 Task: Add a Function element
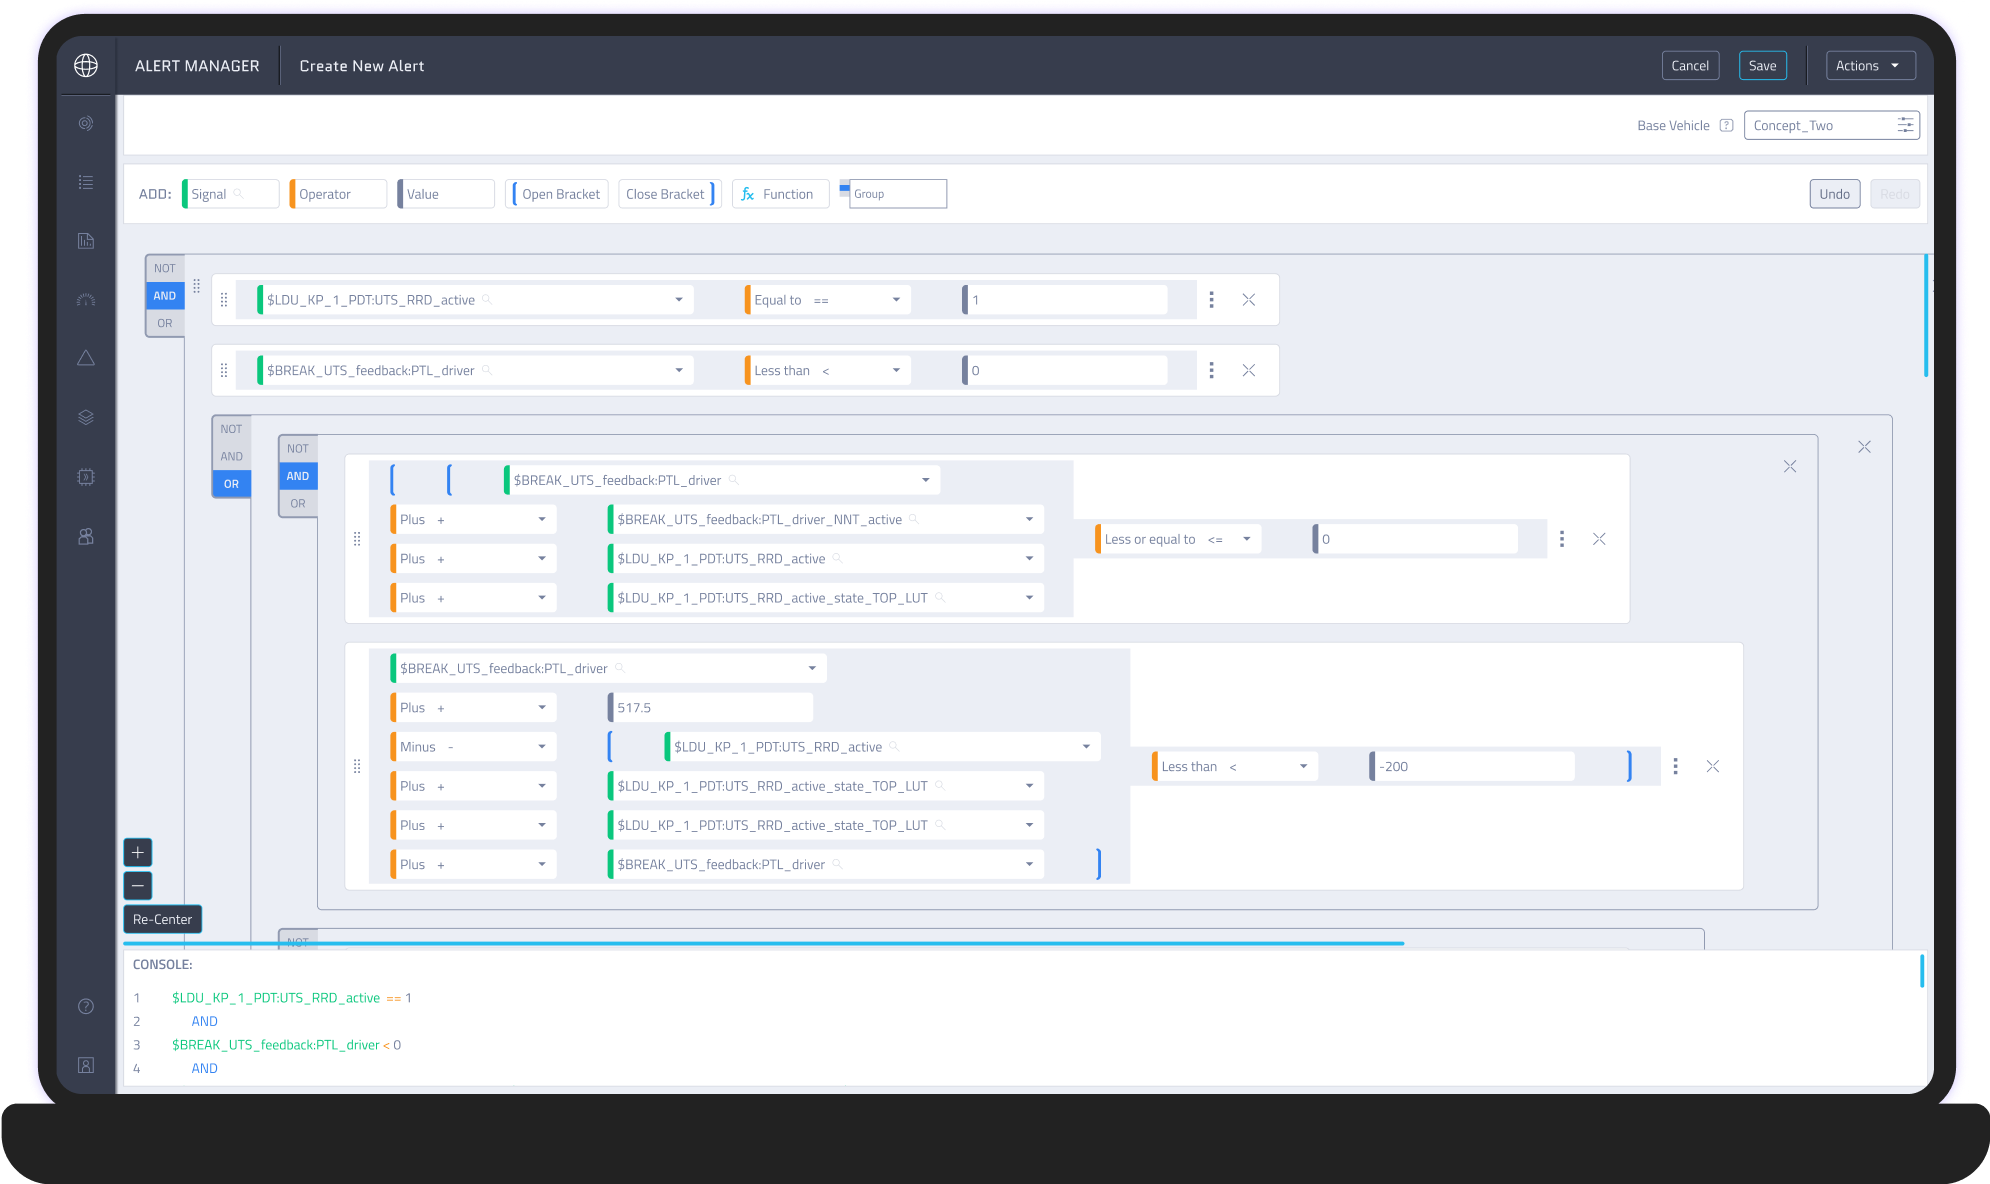780,194
